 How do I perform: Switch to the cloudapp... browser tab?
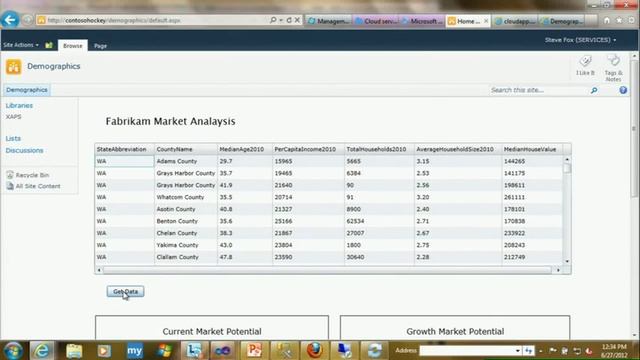click(516, 21)
